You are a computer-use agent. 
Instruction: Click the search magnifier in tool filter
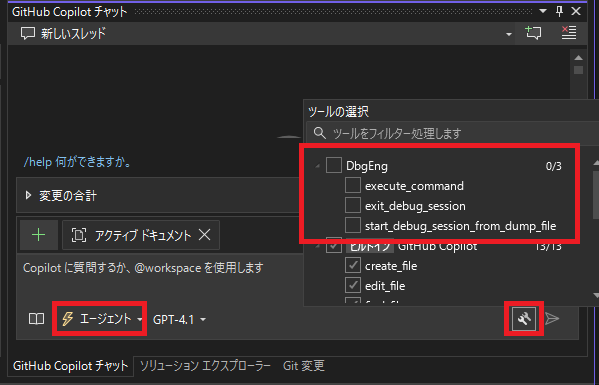coord(319,133)
